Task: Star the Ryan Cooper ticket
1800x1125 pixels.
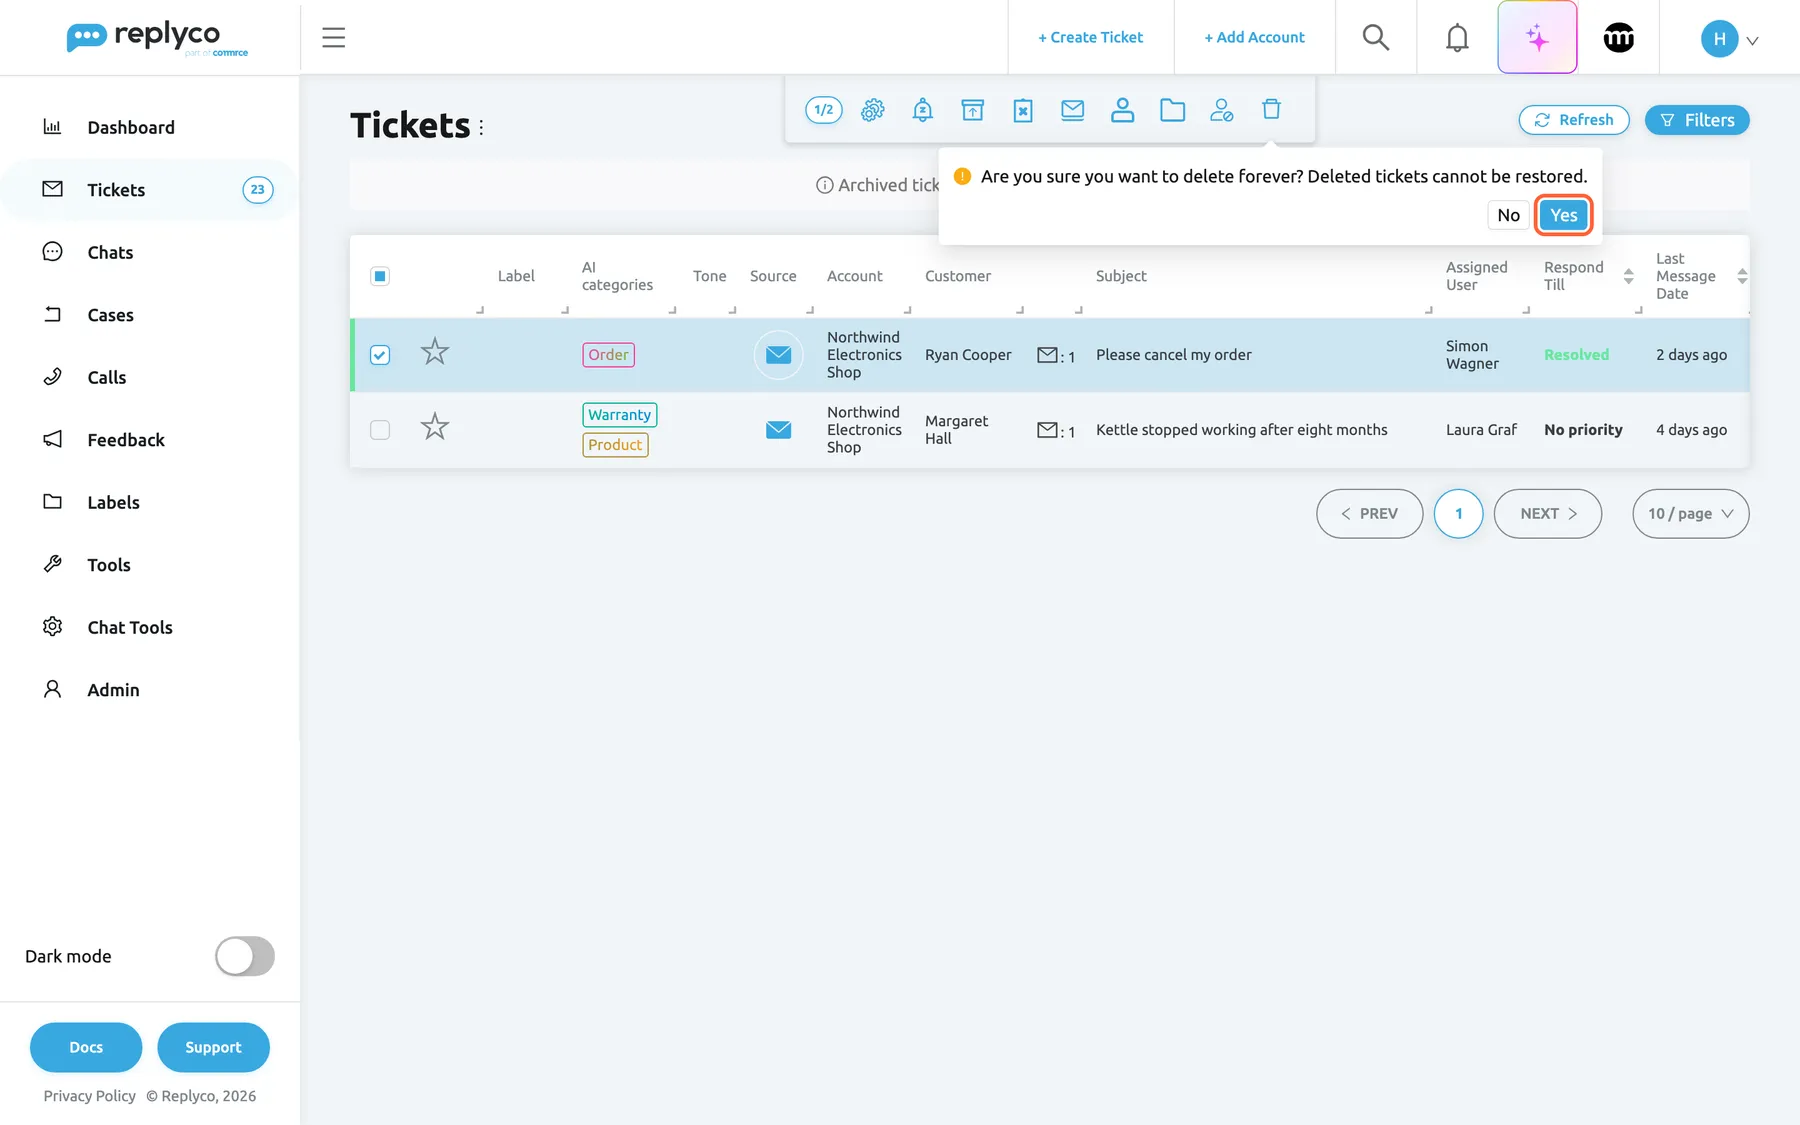Action: (435, 352)
